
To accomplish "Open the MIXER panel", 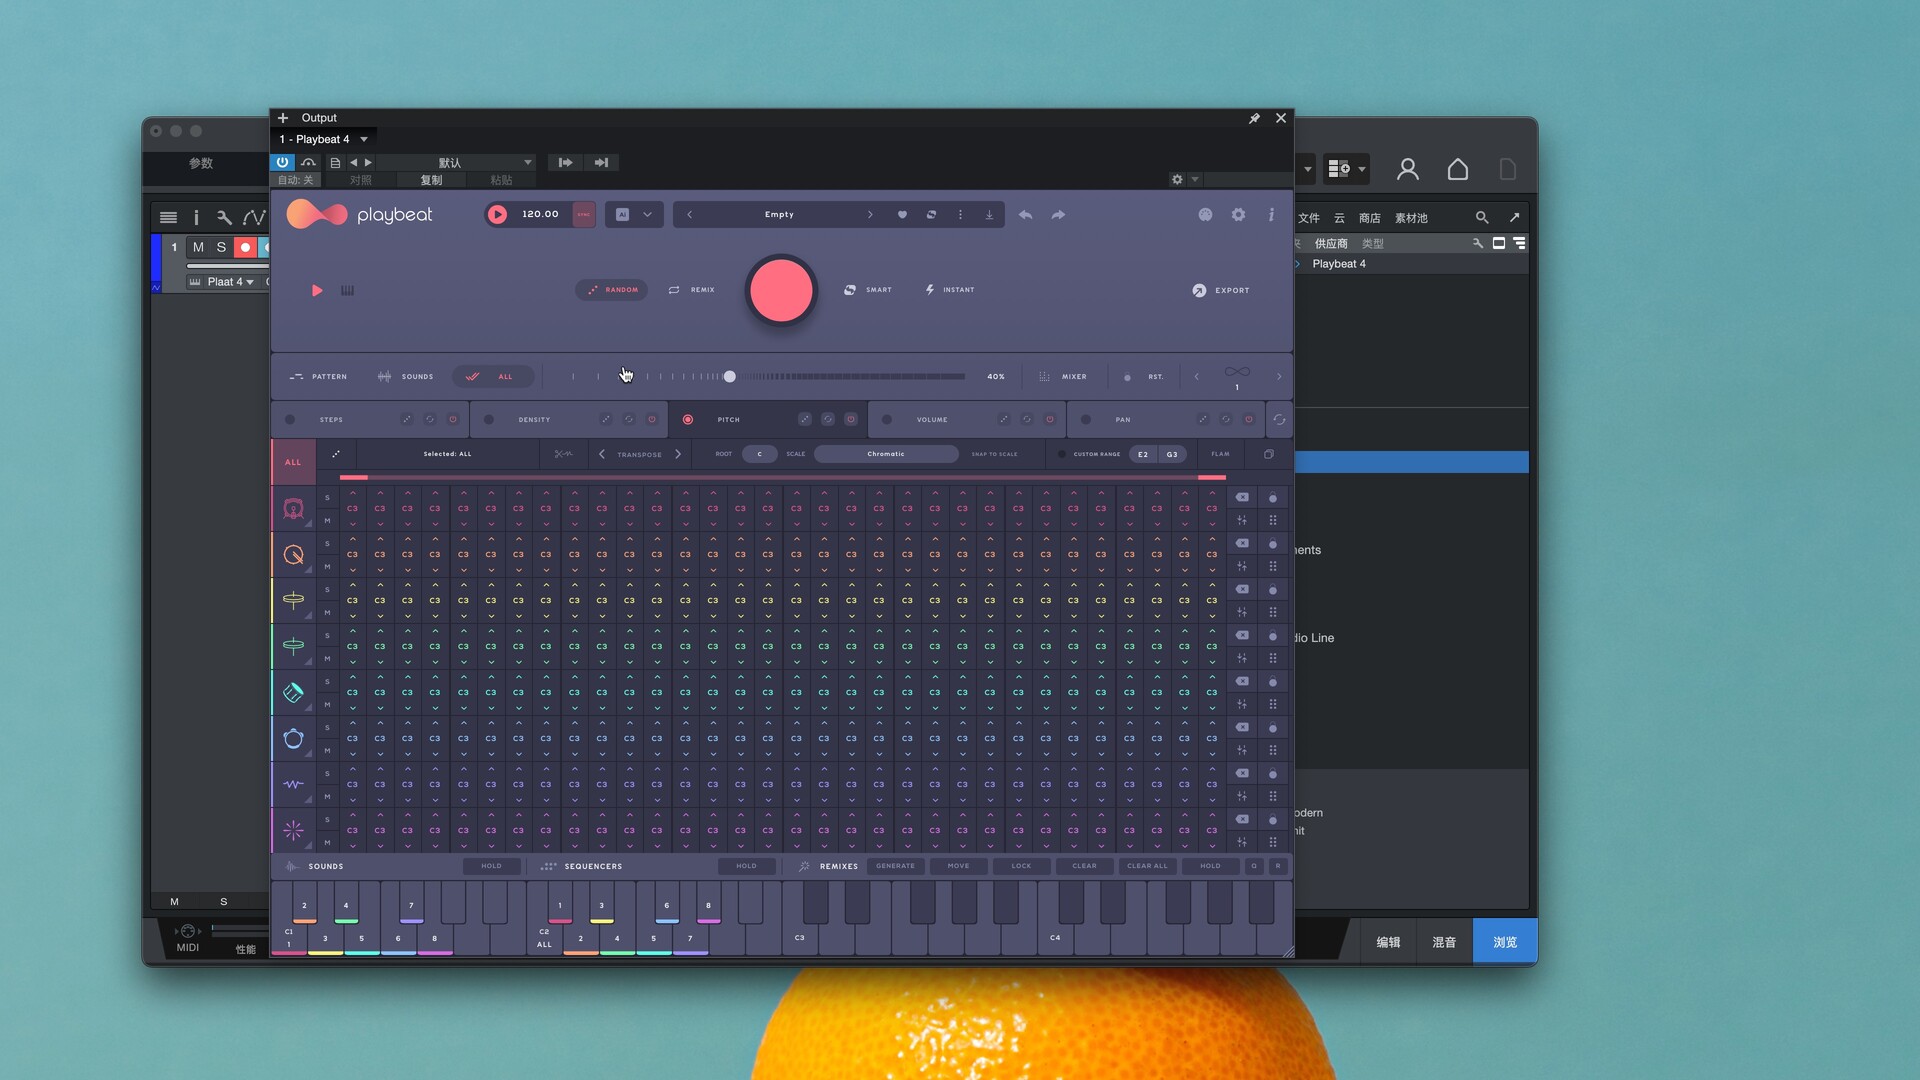I will pyautogui.click(x=1063, y=377).
